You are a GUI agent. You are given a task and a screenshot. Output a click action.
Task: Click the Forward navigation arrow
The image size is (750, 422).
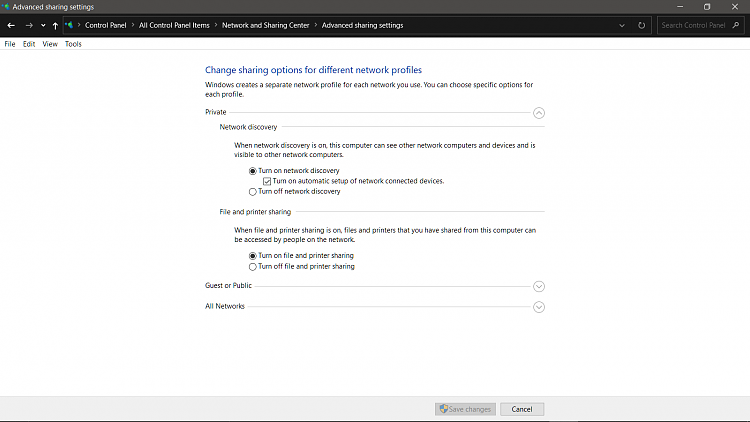pos(29,25)
